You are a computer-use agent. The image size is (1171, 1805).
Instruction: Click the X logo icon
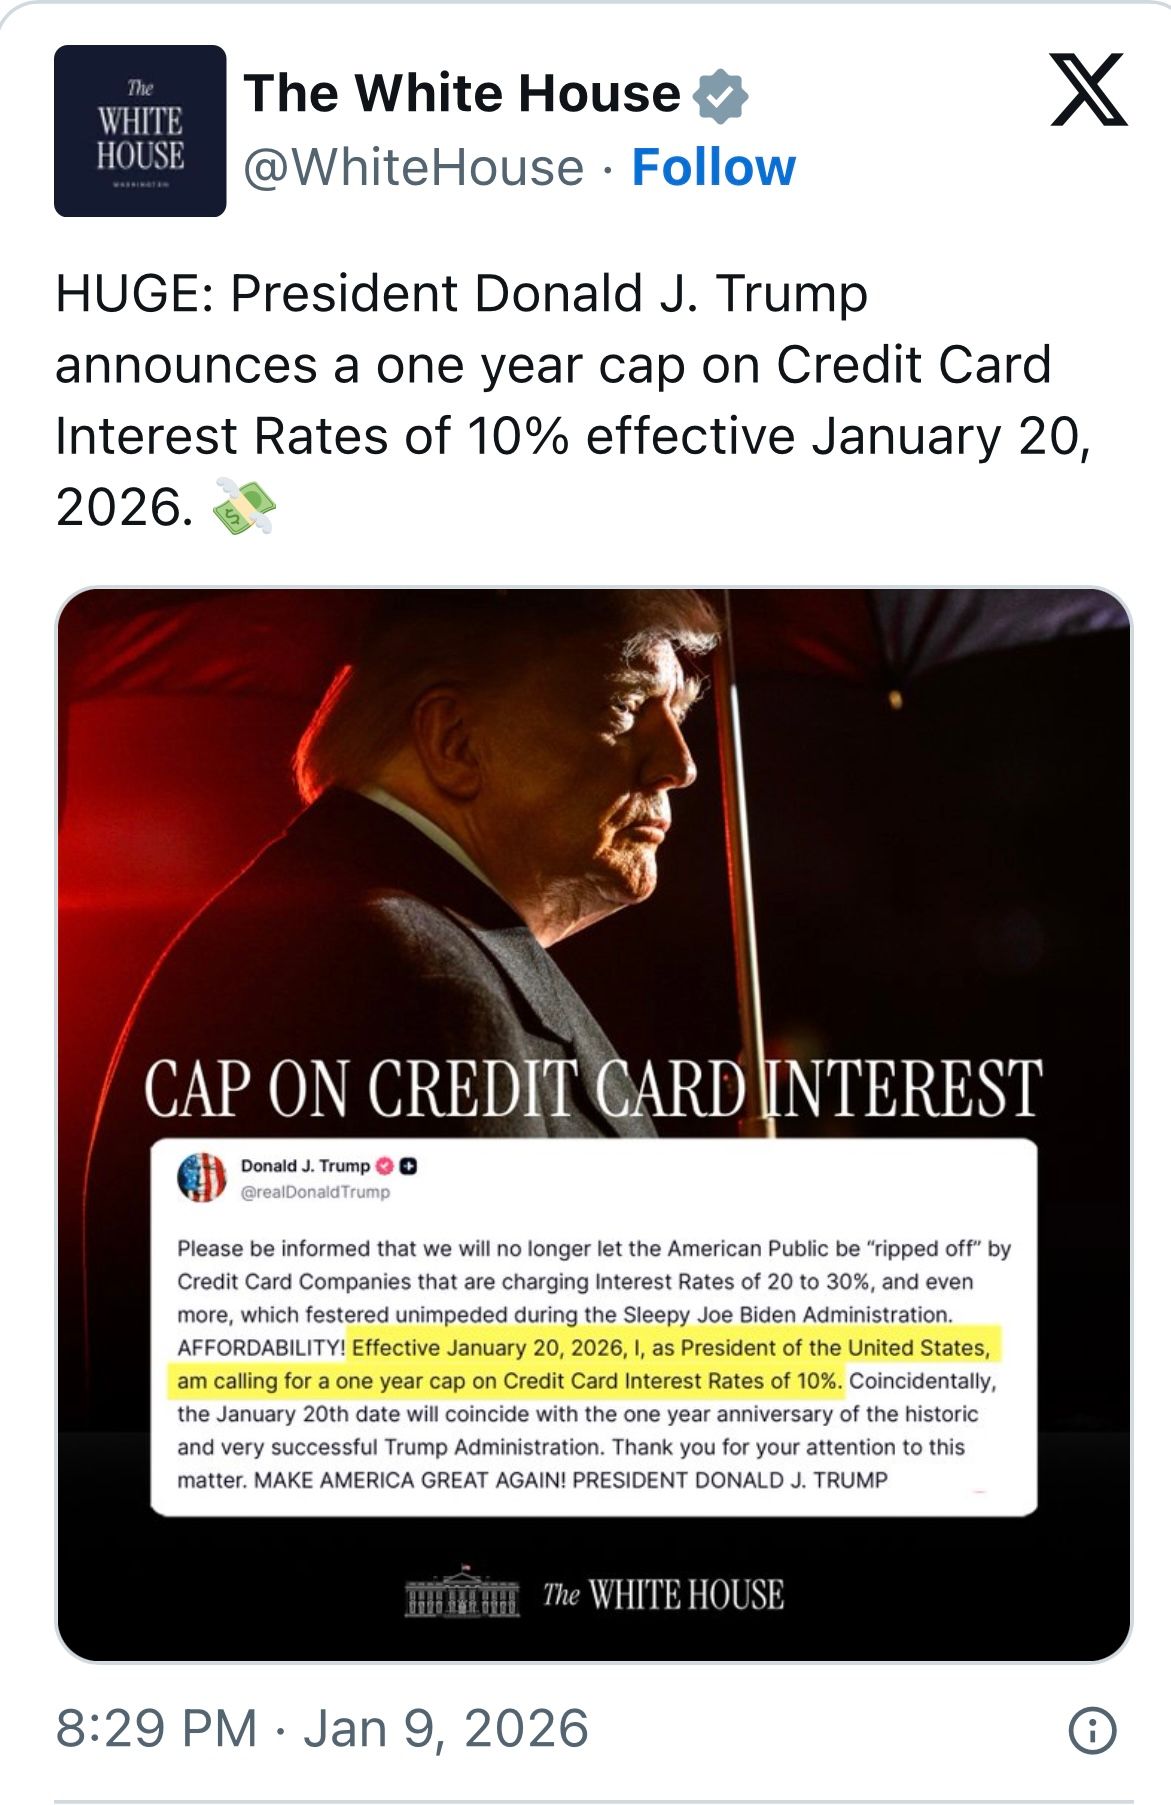click(1089, 91)
